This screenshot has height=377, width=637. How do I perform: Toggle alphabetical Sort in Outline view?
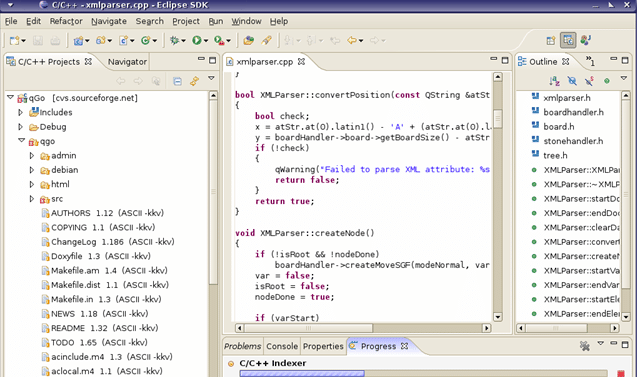point(555,81)
